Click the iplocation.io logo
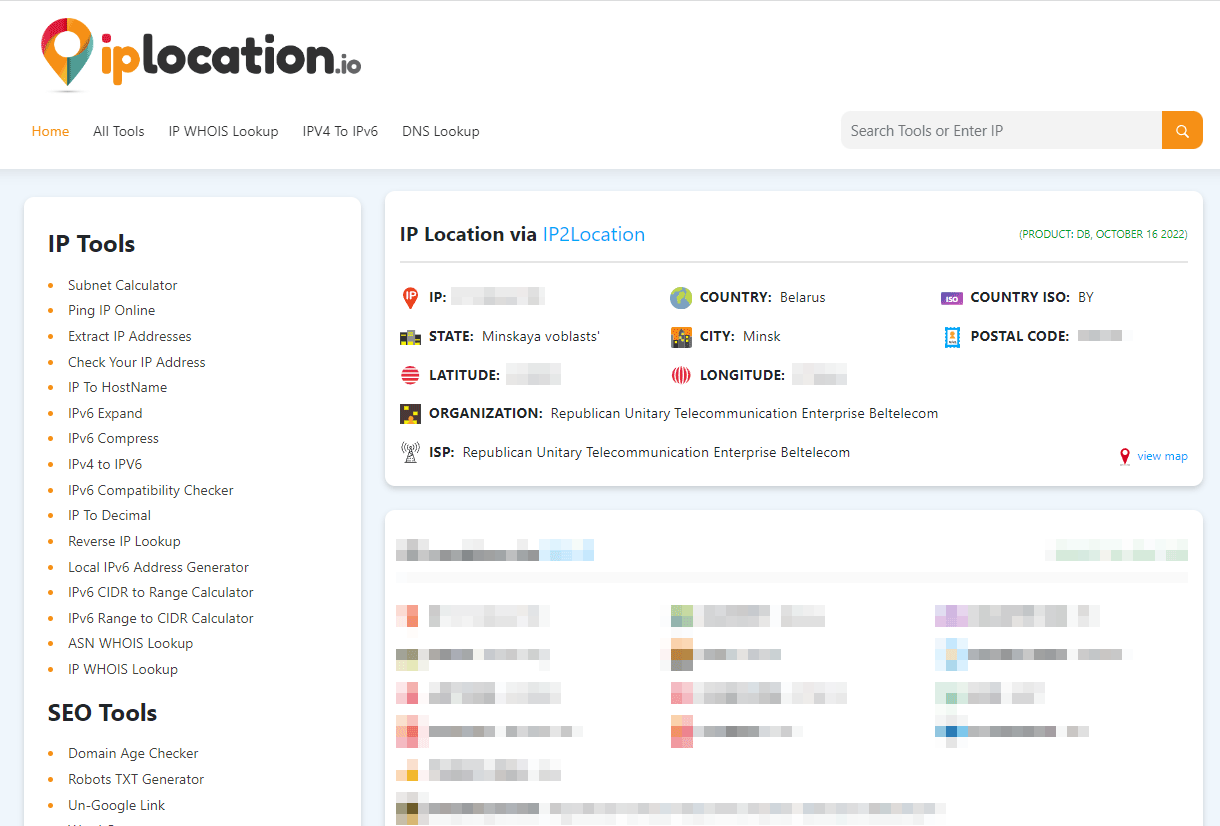This screenshot has height=826, width=1220. coord(201,54)
